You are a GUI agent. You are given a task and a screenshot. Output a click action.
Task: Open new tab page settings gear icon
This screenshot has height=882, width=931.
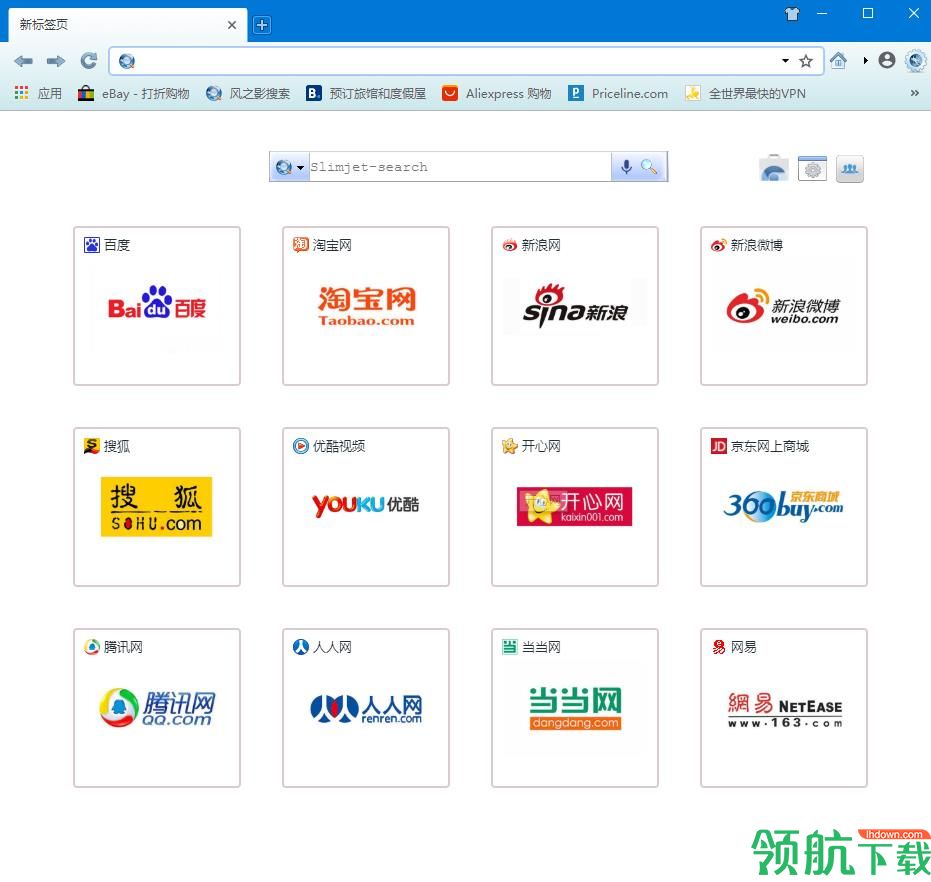pyautogui.click(x=812, y=169)
